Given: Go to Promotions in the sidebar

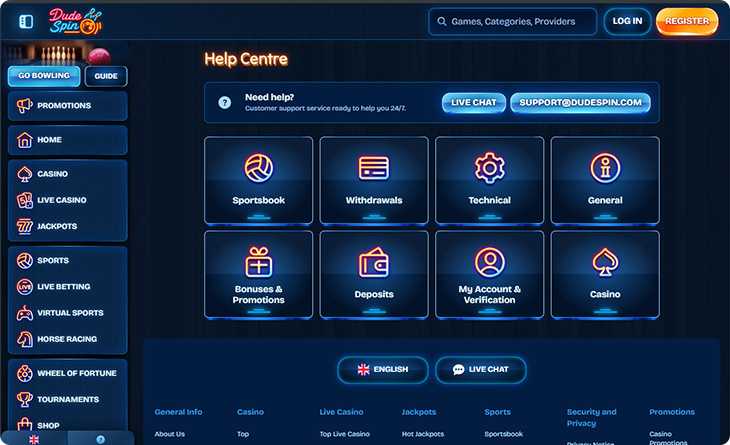Looking at the screenshot, I should pos(67,106).
